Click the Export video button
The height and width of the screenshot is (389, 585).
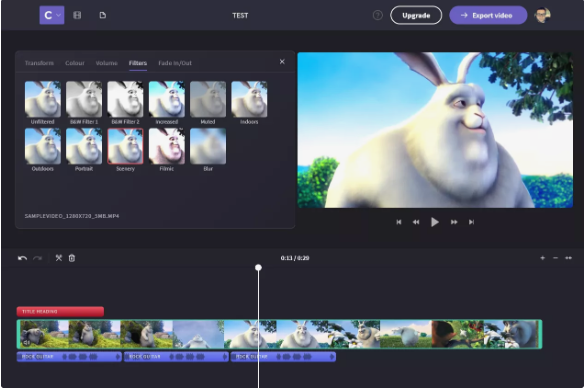pos(488,15)
